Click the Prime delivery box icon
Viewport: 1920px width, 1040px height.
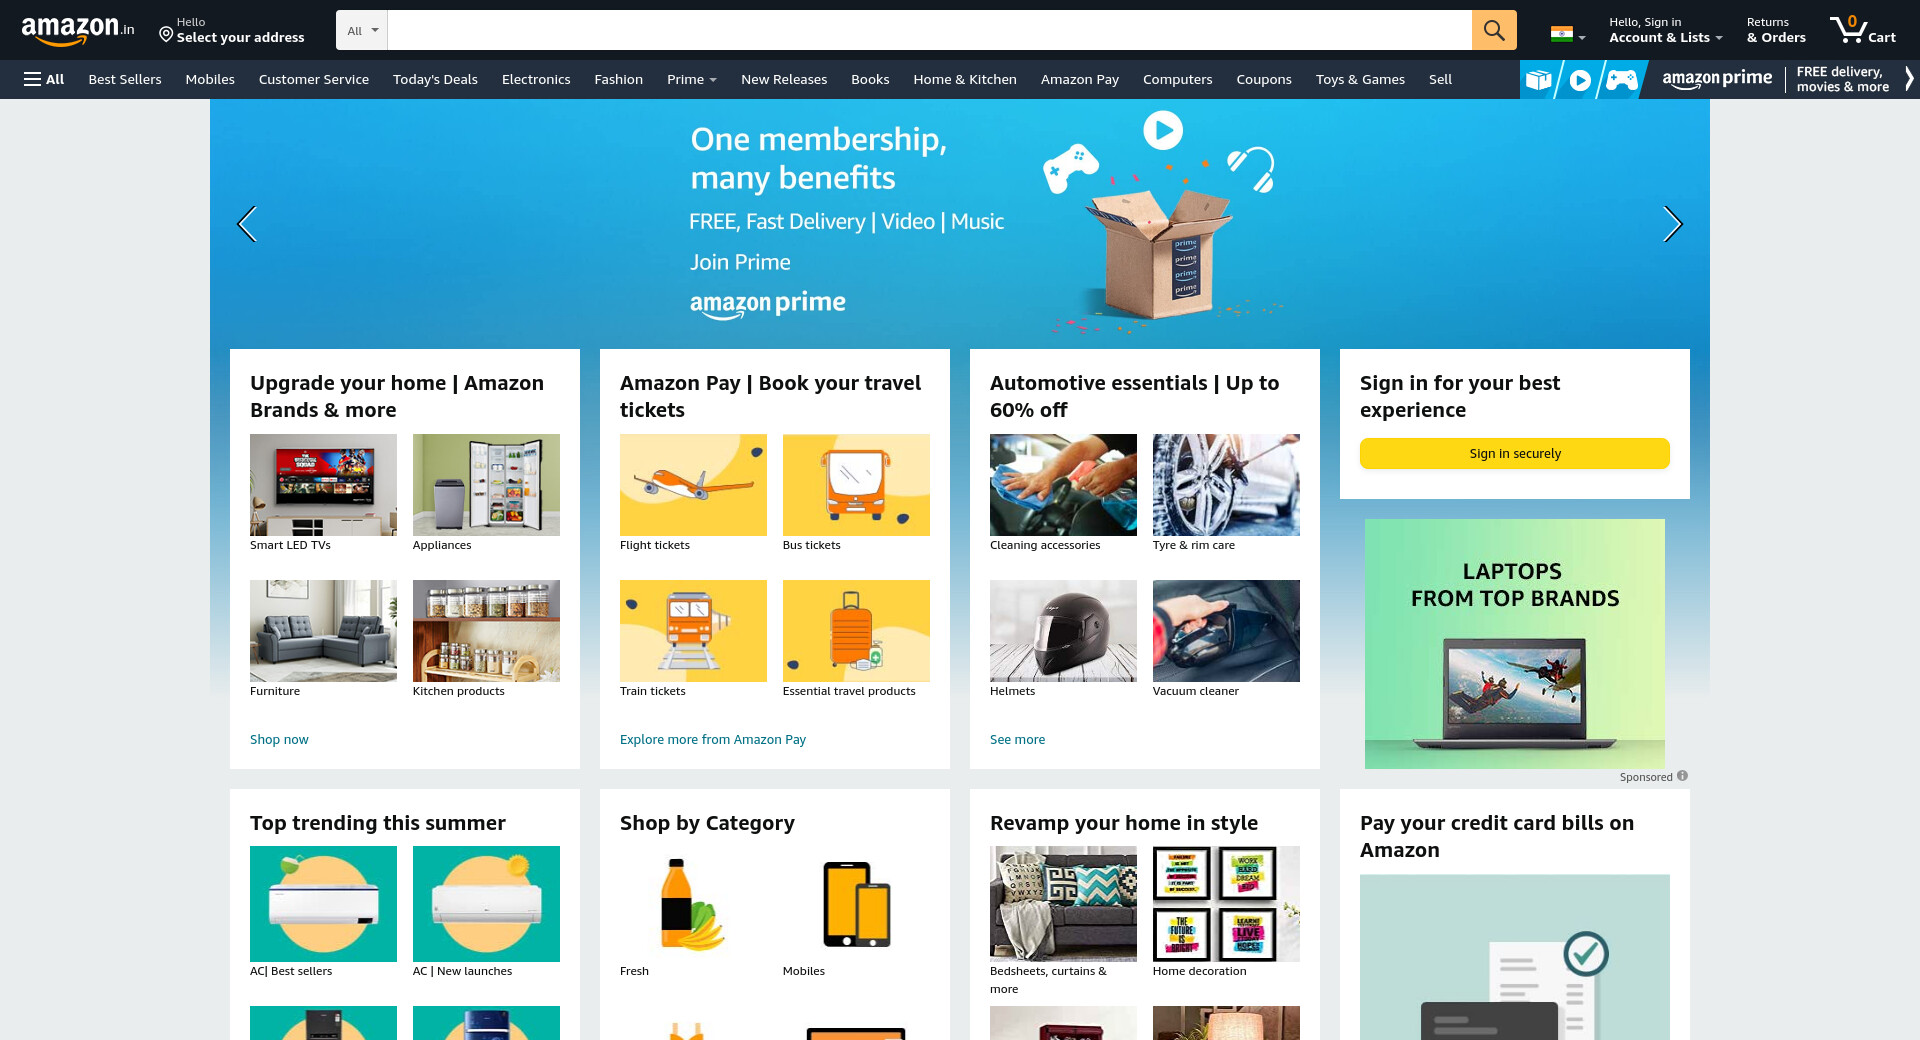pyautogui.click(x=1539, y=80)
